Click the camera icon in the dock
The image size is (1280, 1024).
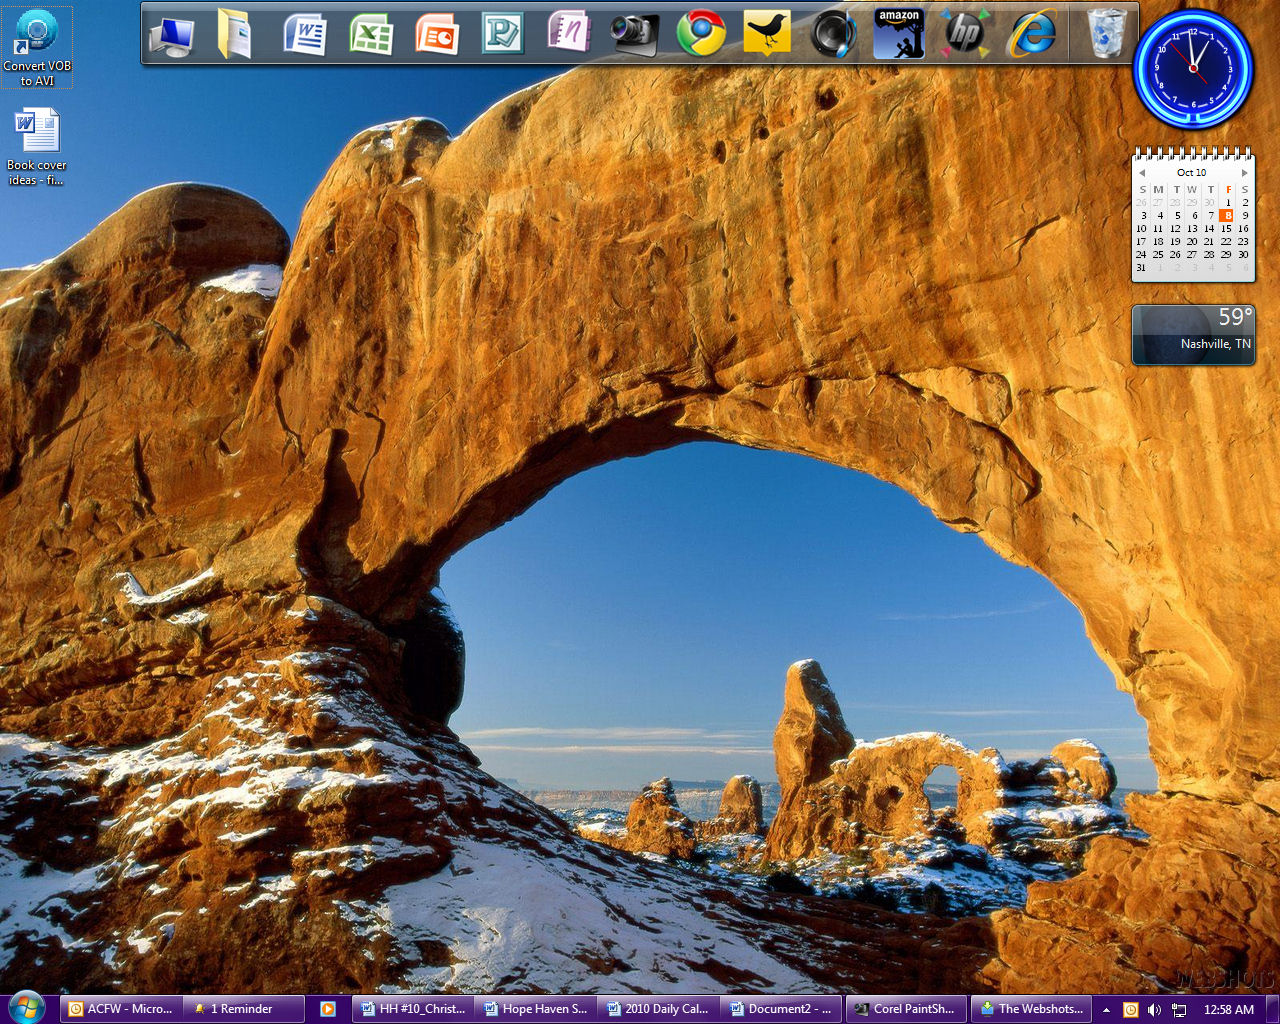coord(634,34)
